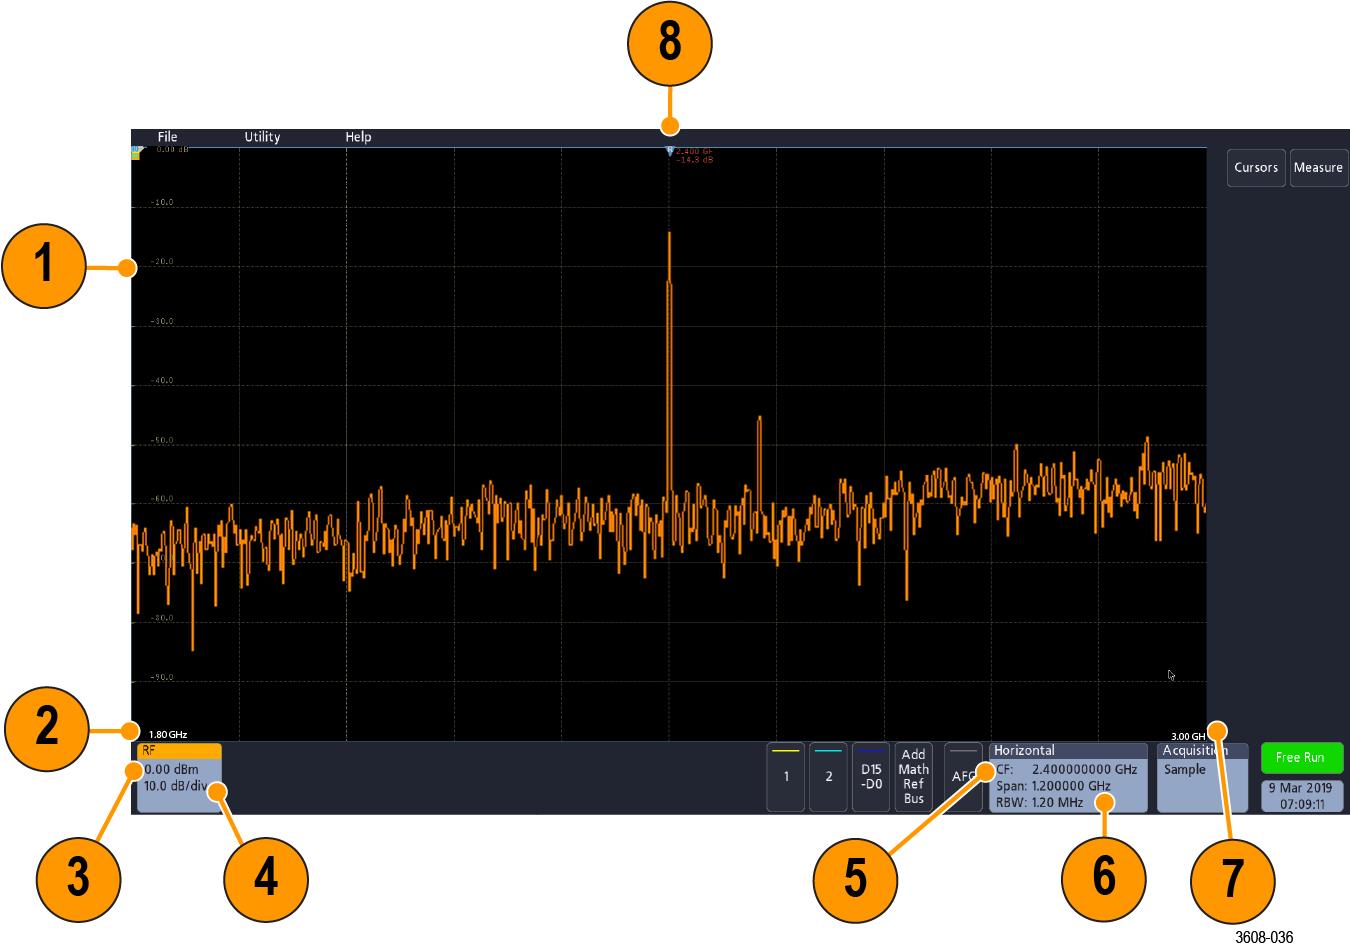Image resolution: width=1350 pixels, height=949 pixels.
Task: Click Add Math Ref Bus button
Action: 913,776
